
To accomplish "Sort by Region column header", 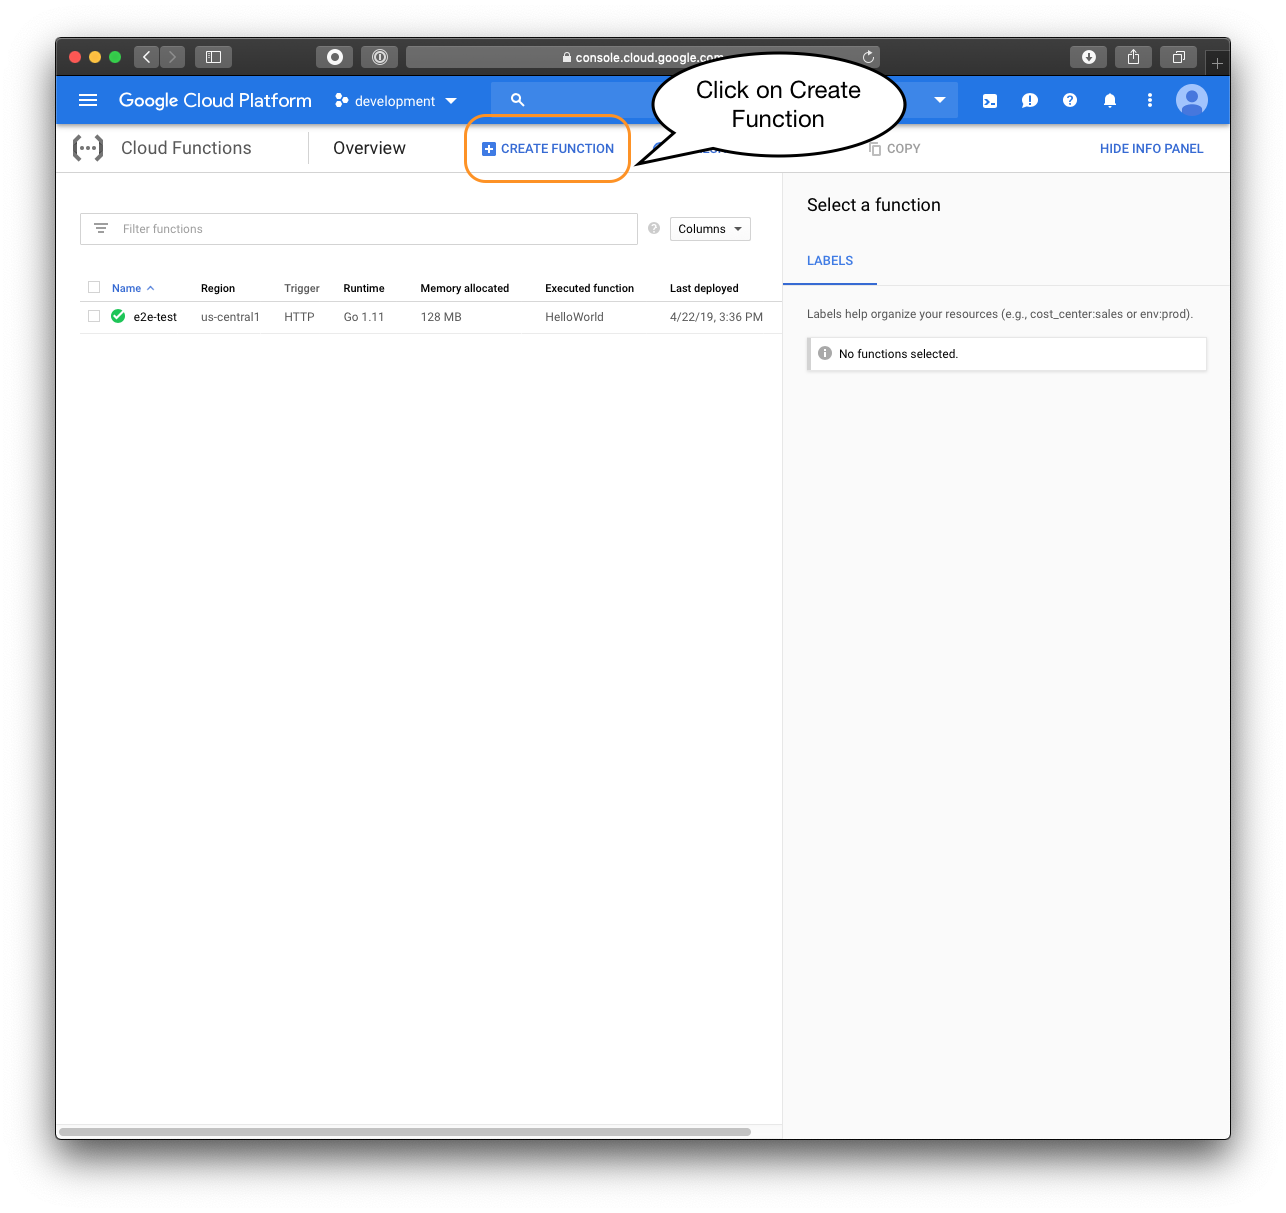I will pos(218,288).
